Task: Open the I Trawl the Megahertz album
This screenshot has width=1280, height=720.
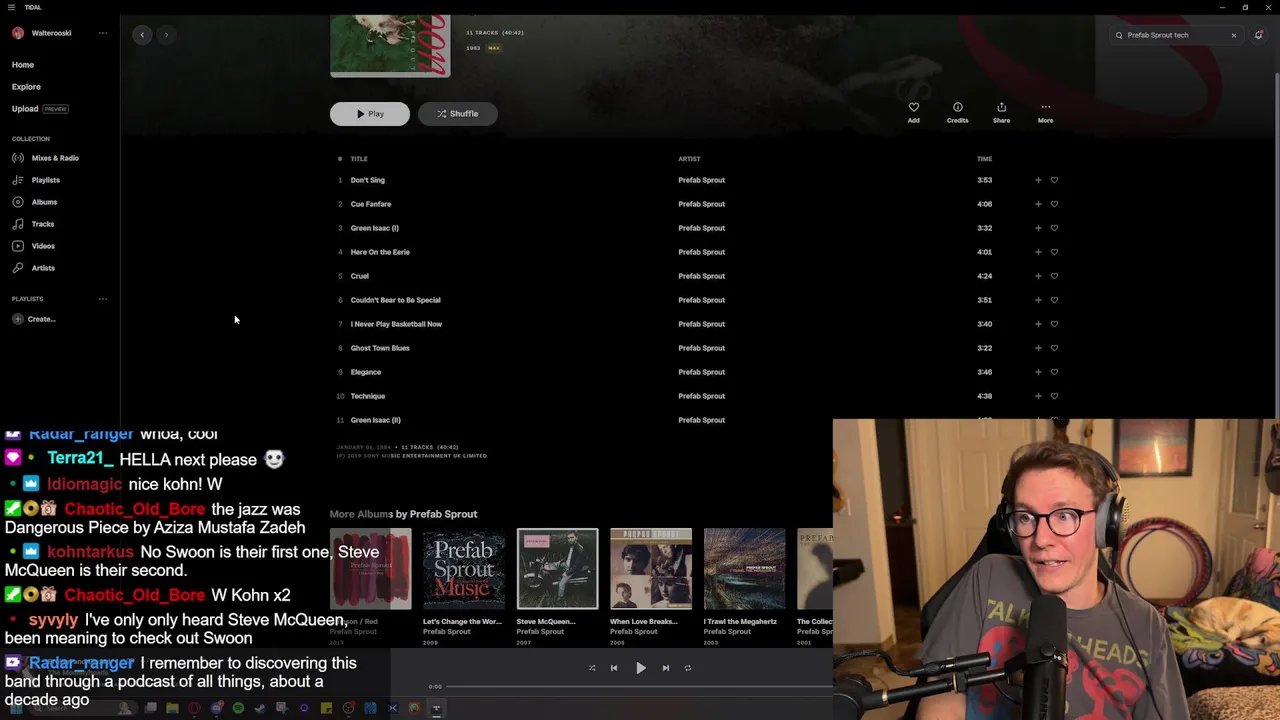Action: (744, 569)
